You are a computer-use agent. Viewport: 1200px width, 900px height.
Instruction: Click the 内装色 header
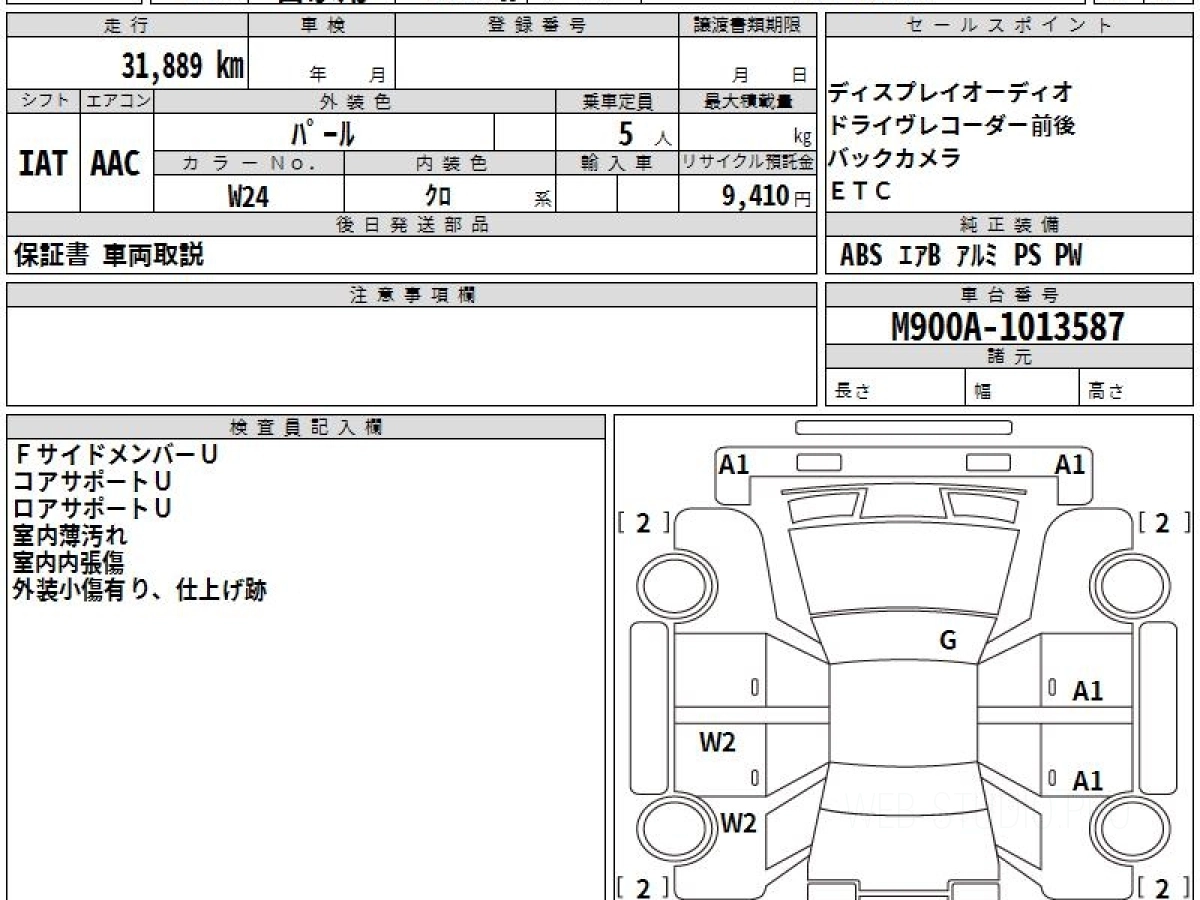click(450, 163)
